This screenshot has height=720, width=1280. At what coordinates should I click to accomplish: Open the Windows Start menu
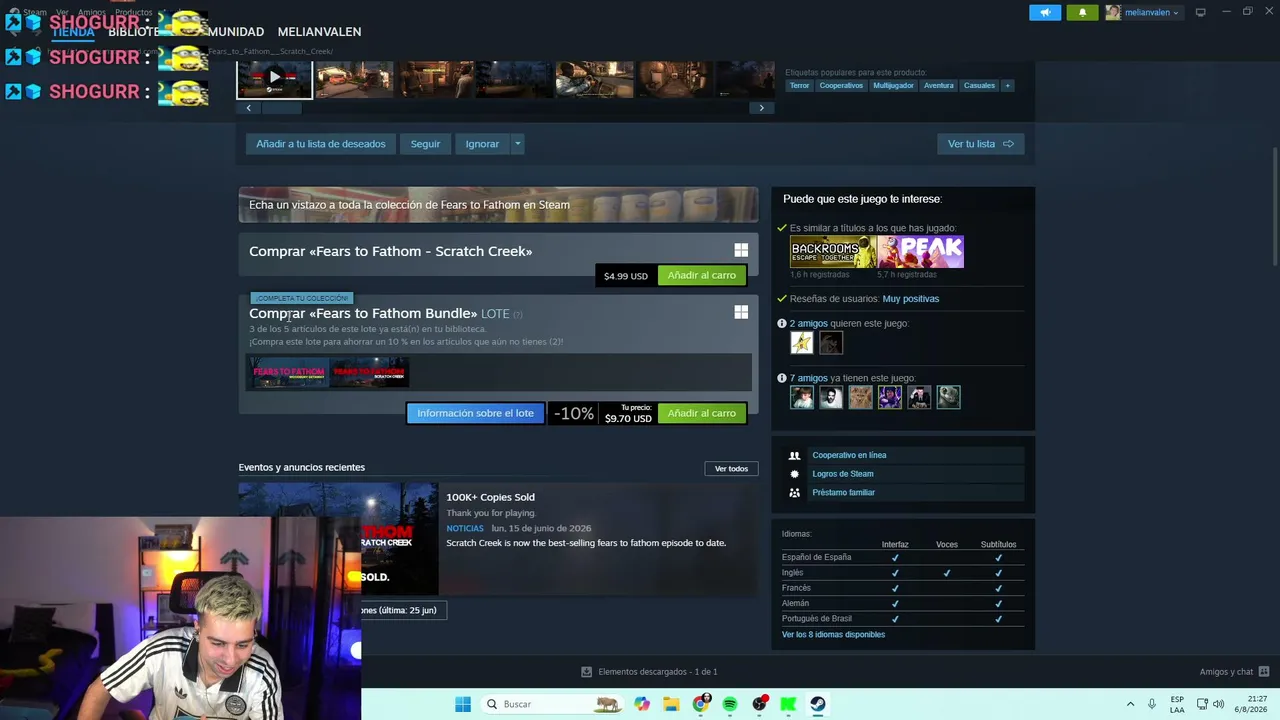tap(462, 704)
